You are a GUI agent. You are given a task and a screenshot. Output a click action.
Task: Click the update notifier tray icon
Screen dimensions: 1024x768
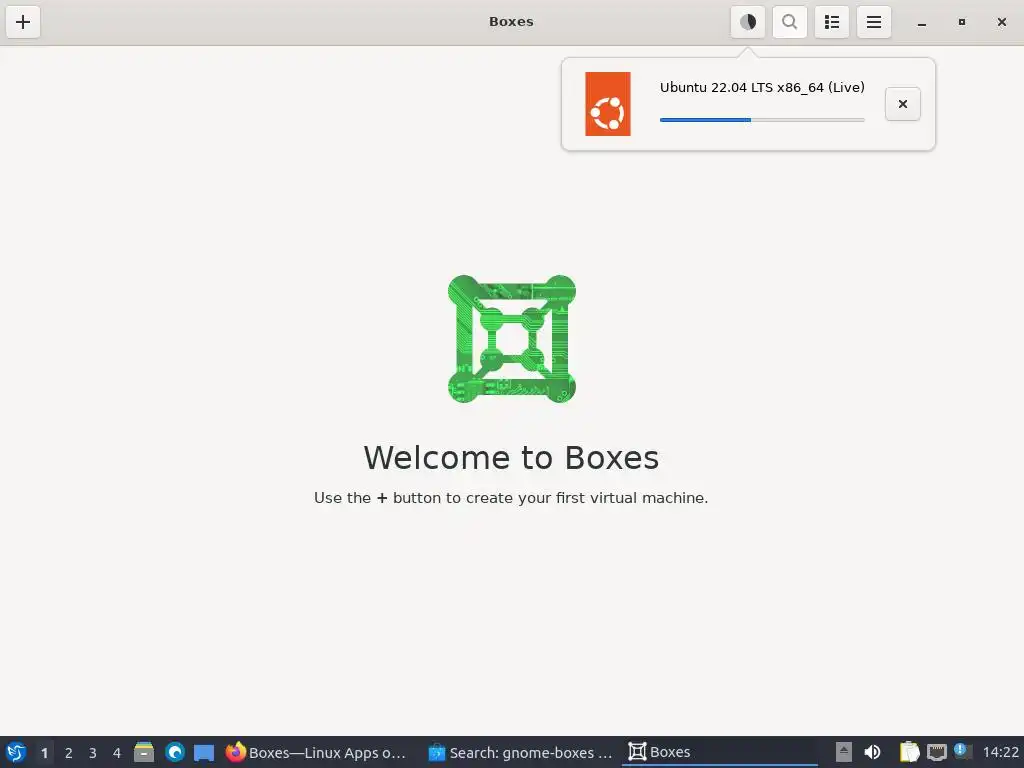click(x=963, y=751)
